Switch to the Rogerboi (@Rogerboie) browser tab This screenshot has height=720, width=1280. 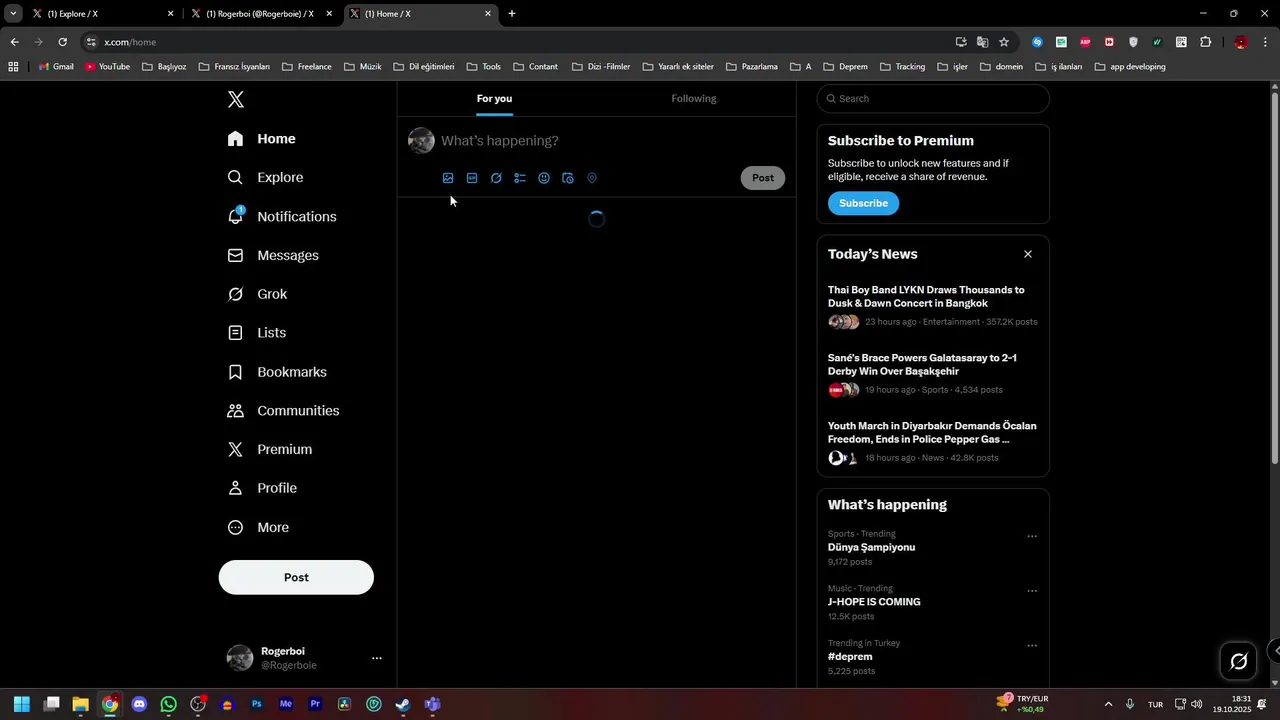(260, 14)
